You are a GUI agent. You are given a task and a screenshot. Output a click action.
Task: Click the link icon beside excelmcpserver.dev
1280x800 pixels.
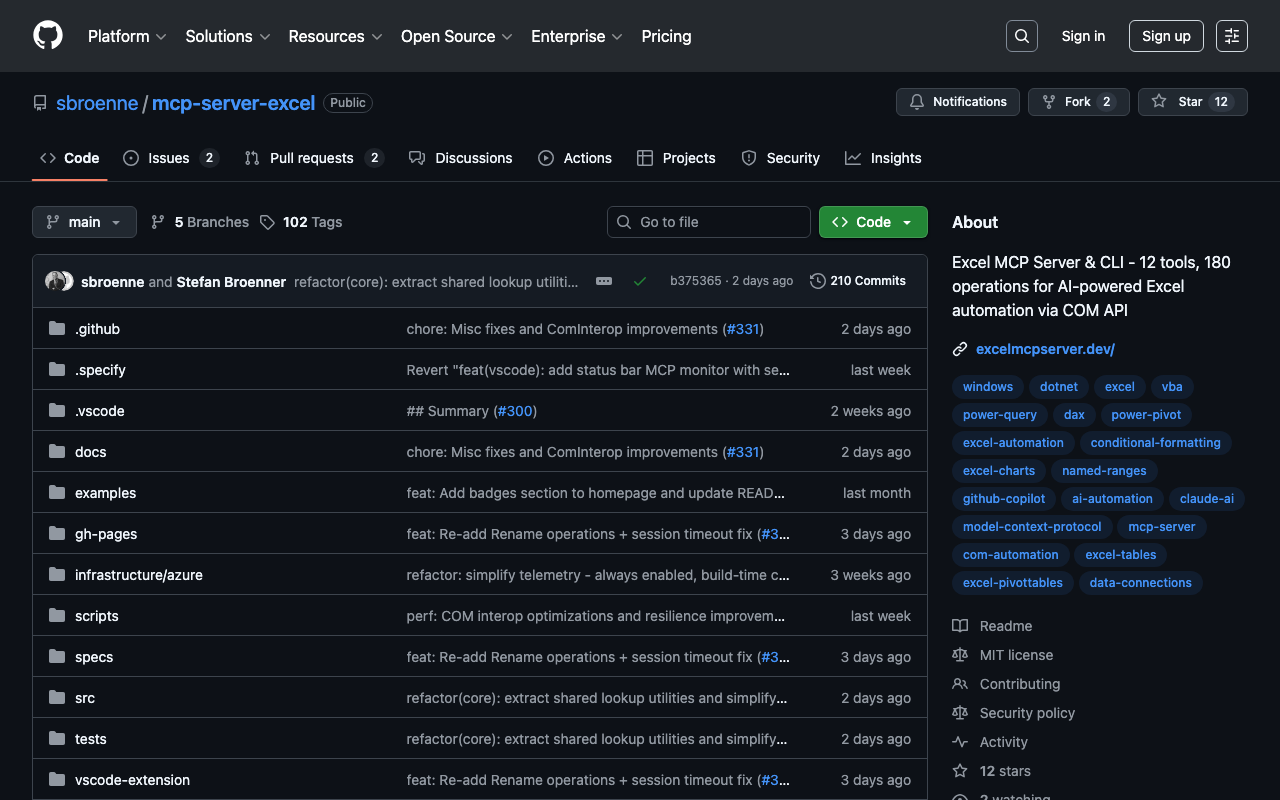coord(960,349)
